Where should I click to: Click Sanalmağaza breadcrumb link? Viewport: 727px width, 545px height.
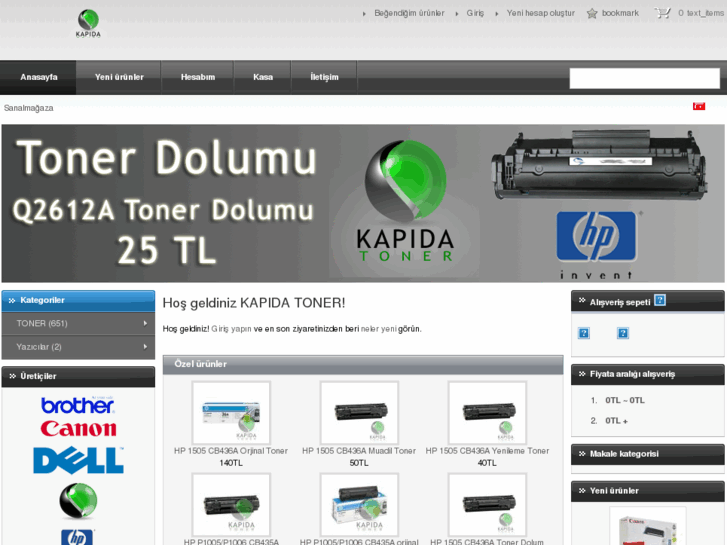pyautogui.click(x=29, y=108)
